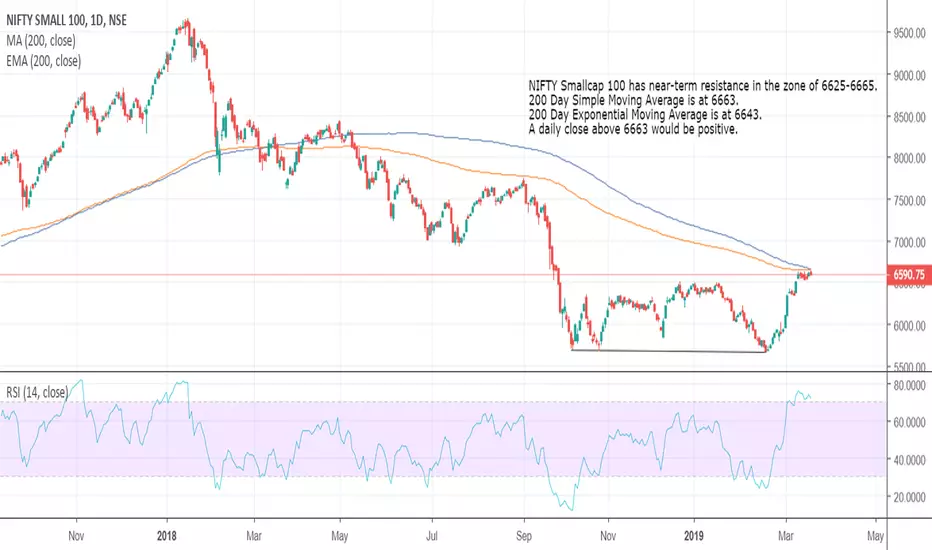Click the 60.0000 RSI axis label

(x=909, y=422)
